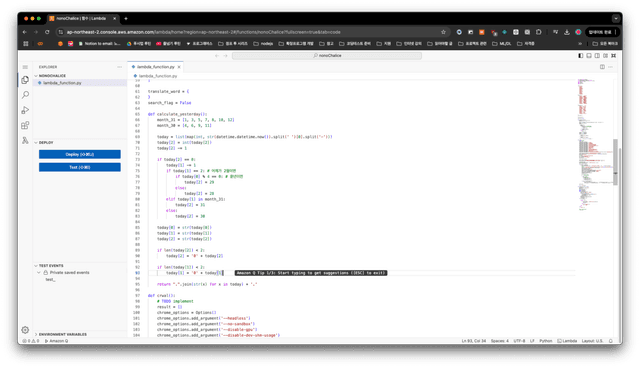
Task: Click the nonoChalice command center search box
Action: 327,55
